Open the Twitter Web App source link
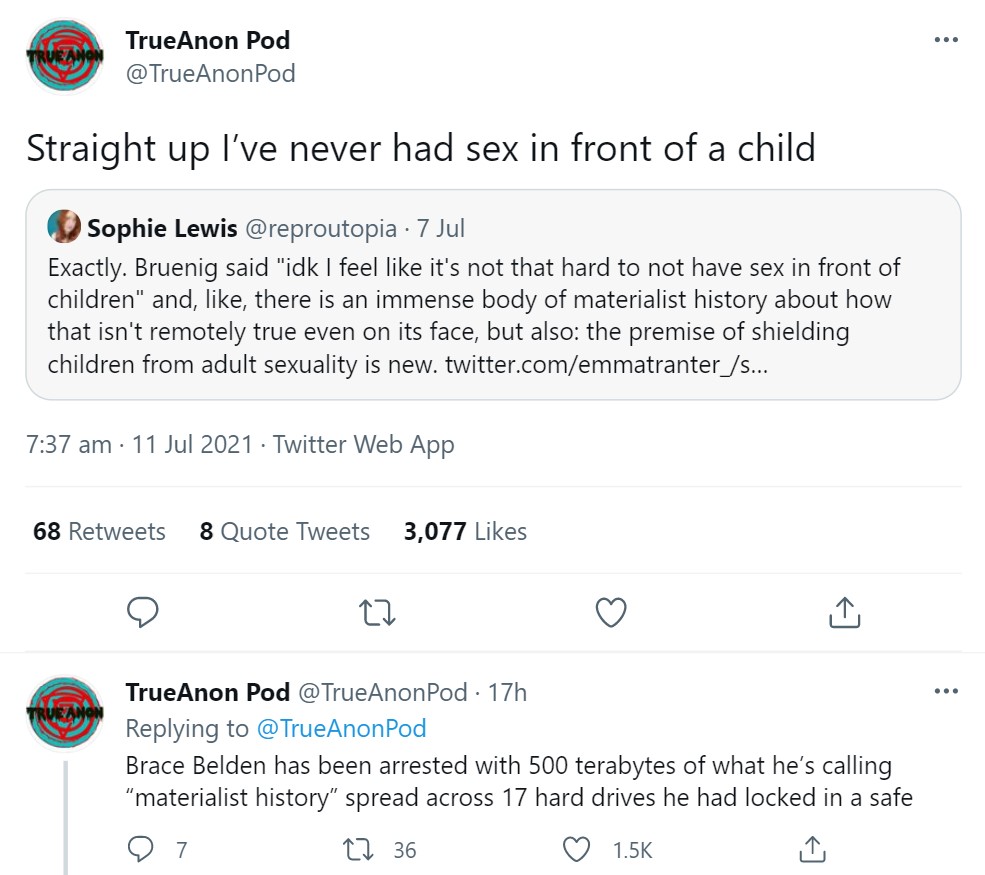The width and height of the screenshot is (985, 875). click(364, 445)
